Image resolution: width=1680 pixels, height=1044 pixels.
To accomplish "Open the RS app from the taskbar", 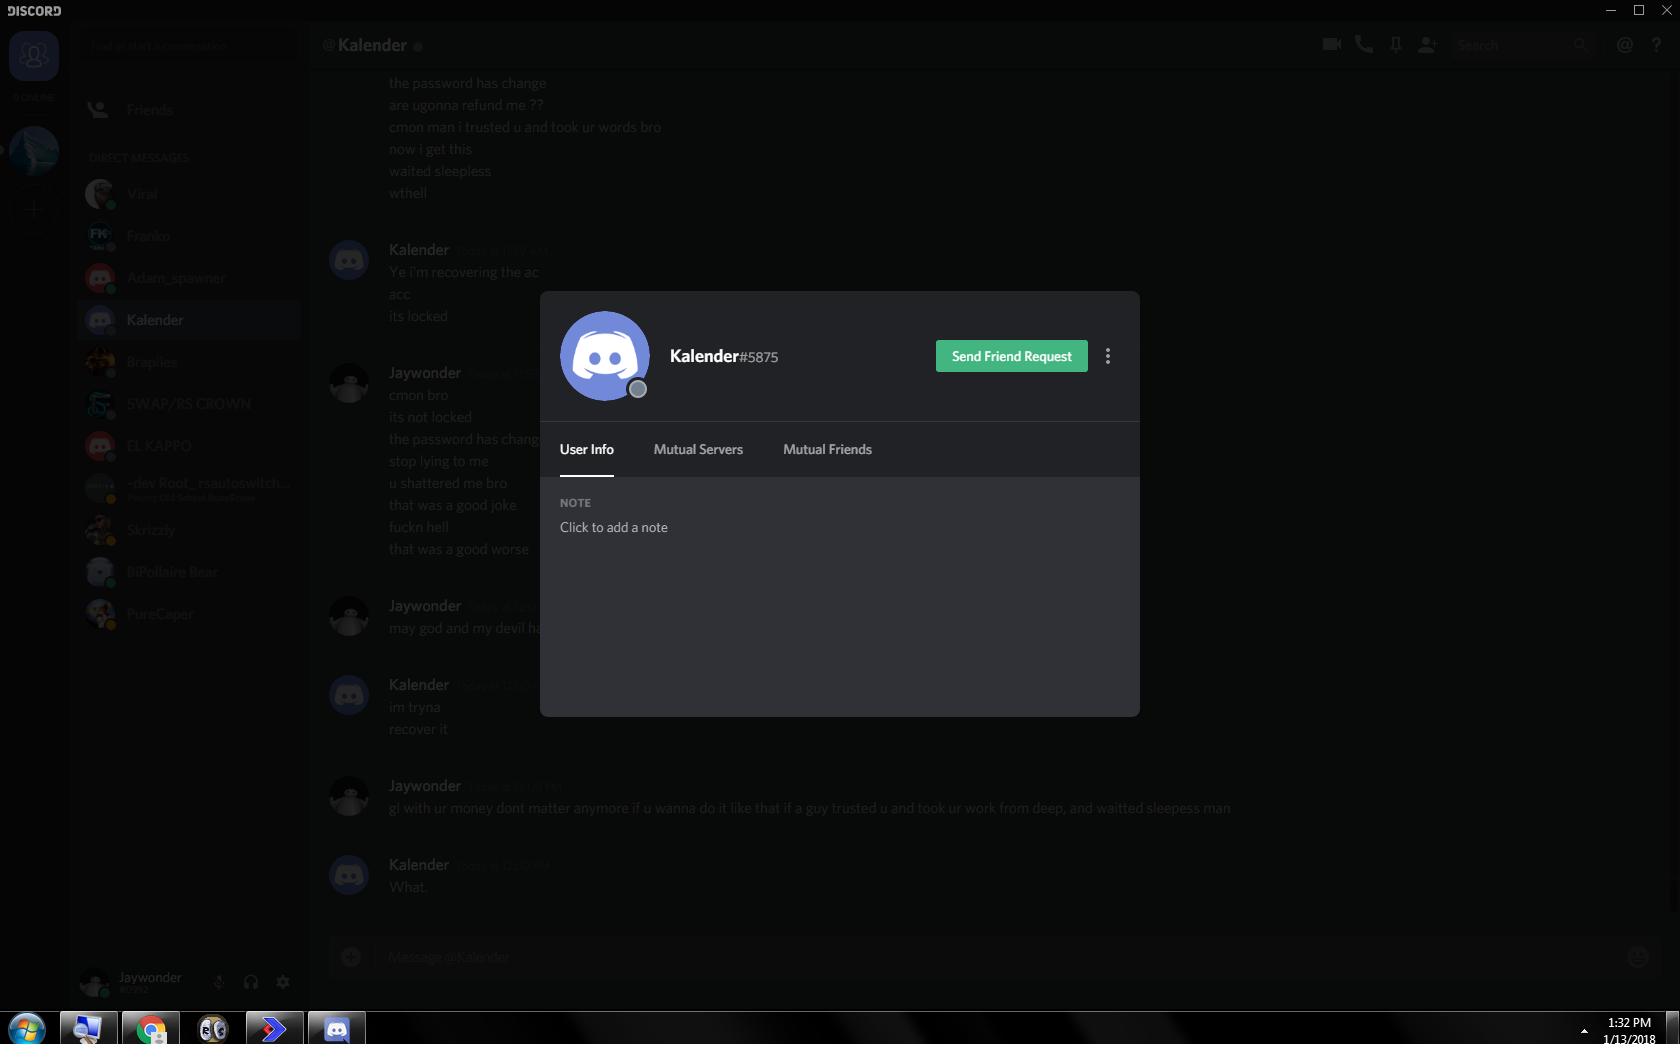I will [x=213, y=1028].
